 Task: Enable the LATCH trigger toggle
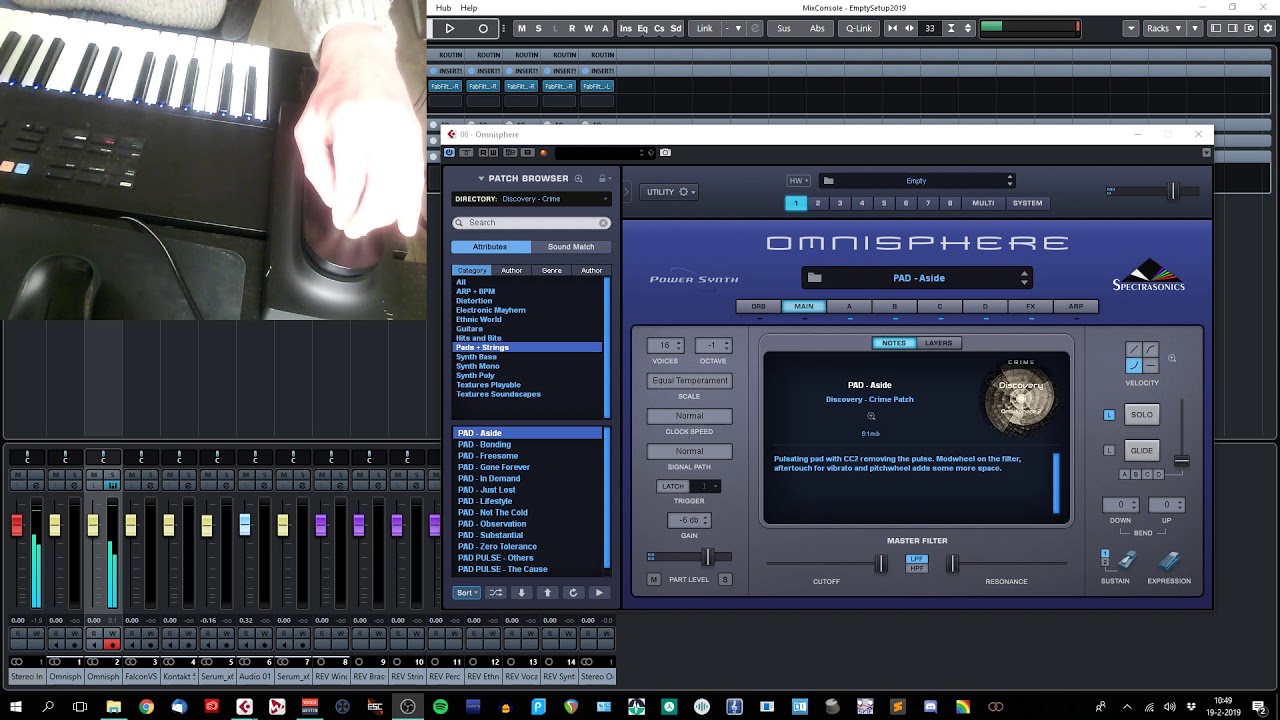[x=673, y=487]
